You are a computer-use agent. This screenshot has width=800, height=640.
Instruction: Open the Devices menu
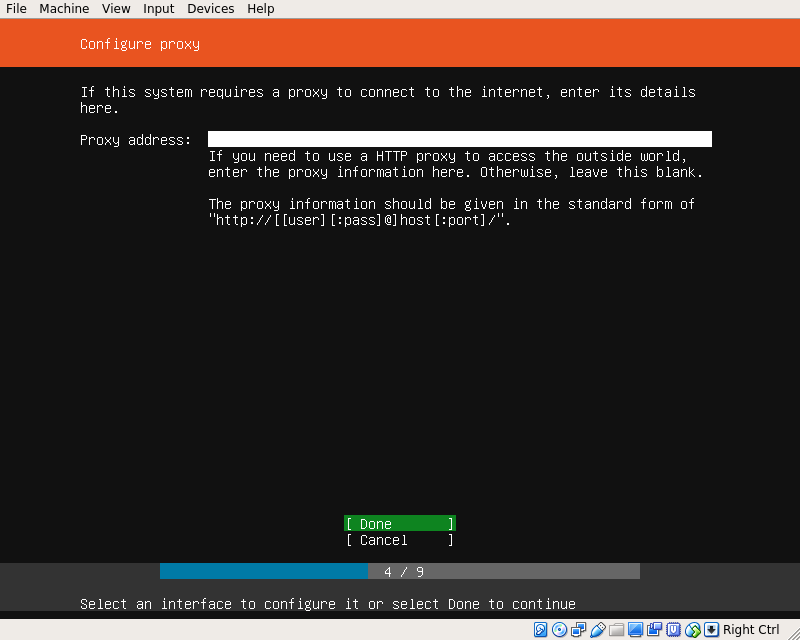210,9
